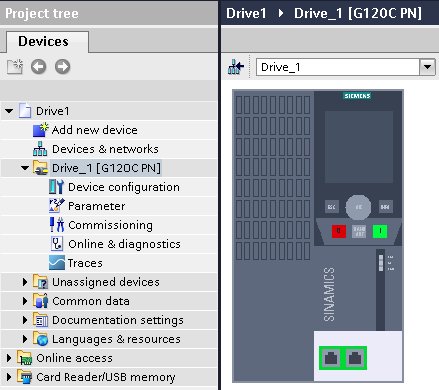Select Languages & resources
Viewport: 439px width, 390px height.
pos(116,339)
